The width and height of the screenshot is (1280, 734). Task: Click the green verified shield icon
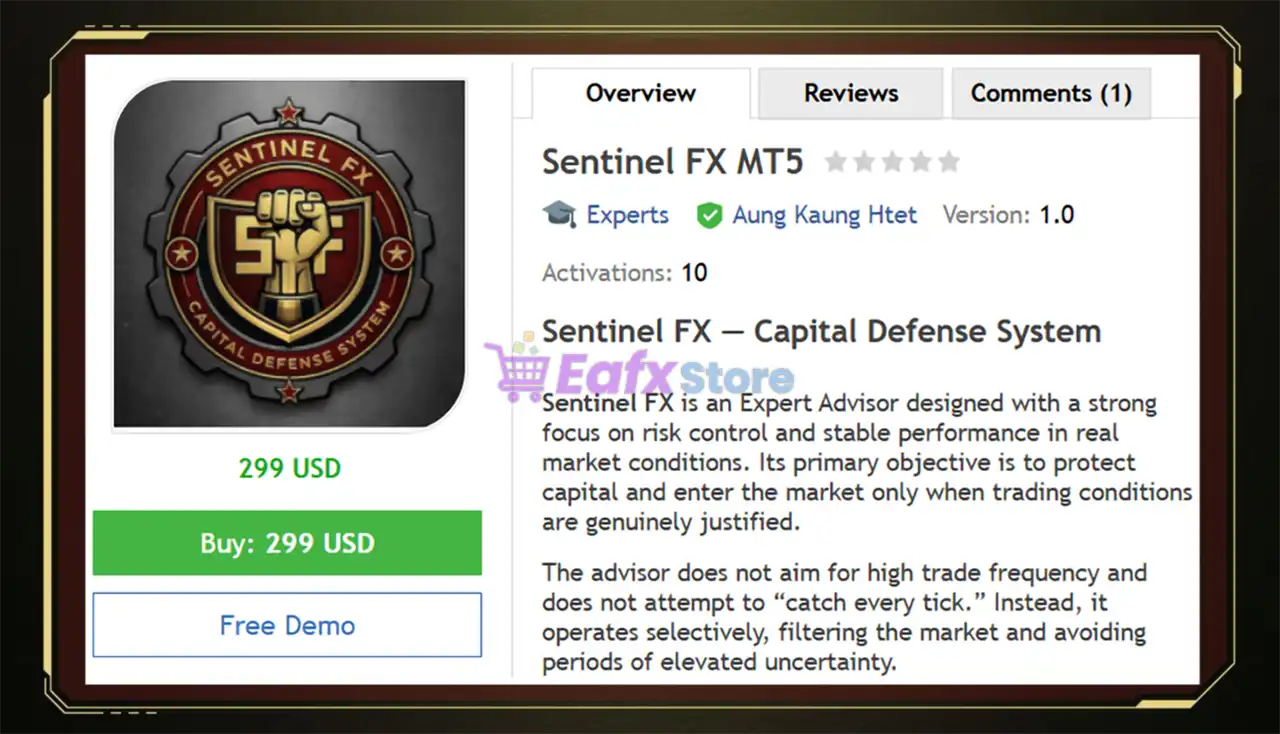[x=709, y=215]
